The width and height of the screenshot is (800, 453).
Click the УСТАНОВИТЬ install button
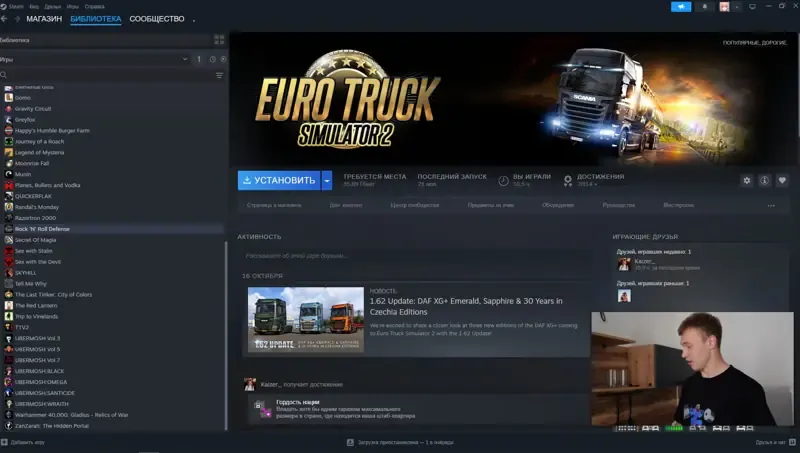pyautogui.click(x=279, y=181)
